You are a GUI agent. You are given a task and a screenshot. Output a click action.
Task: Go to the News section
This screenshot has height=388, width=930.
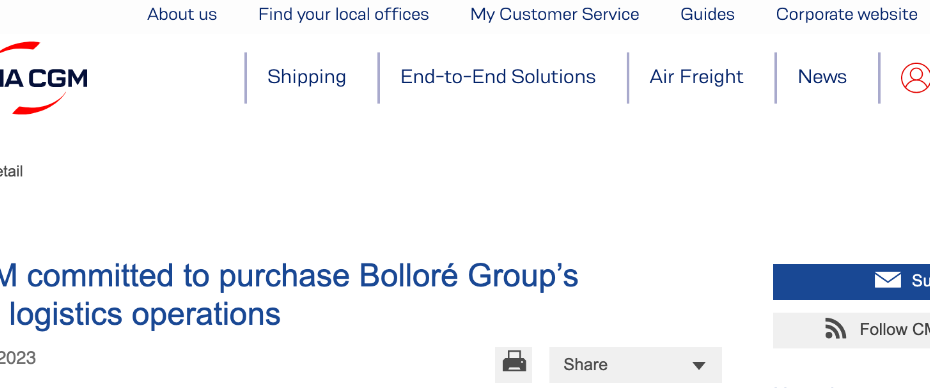point(822,77)
